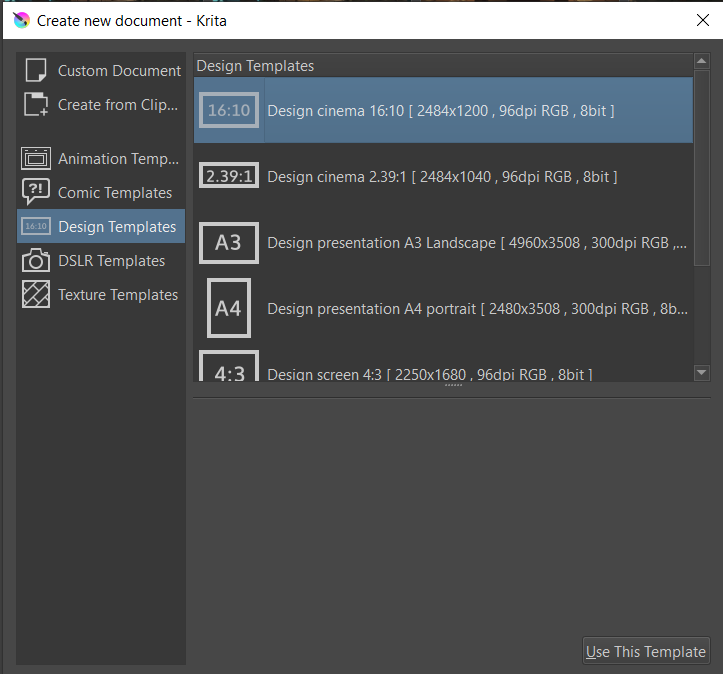Click the Design Templates 16:10 sidebar icon

(36, 226)
